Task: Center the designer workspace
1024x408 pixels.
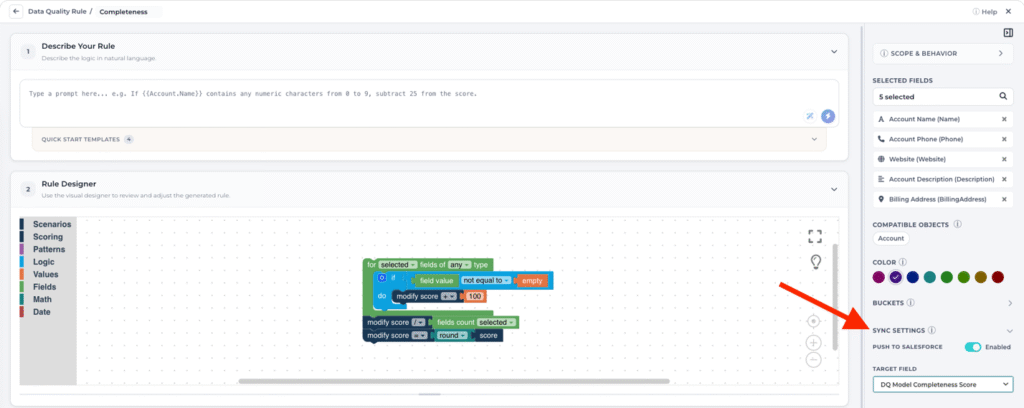Action: [x=813, y=321]
